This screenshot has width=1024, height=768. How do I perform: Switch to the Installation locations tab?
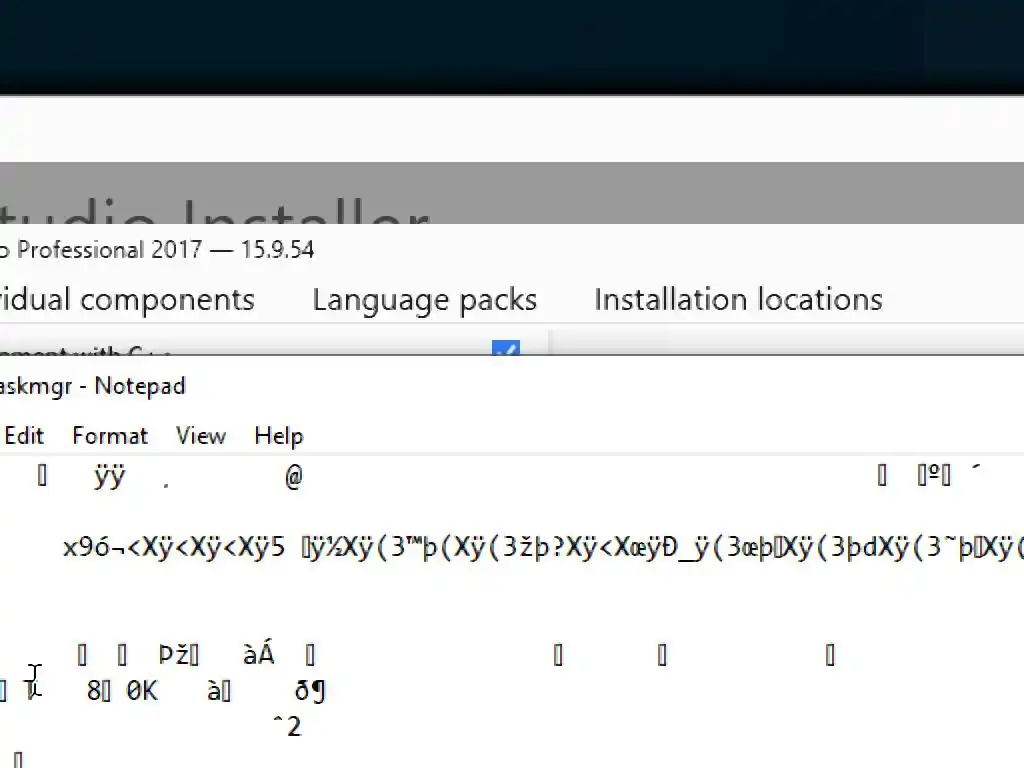[x=738, y=299]
